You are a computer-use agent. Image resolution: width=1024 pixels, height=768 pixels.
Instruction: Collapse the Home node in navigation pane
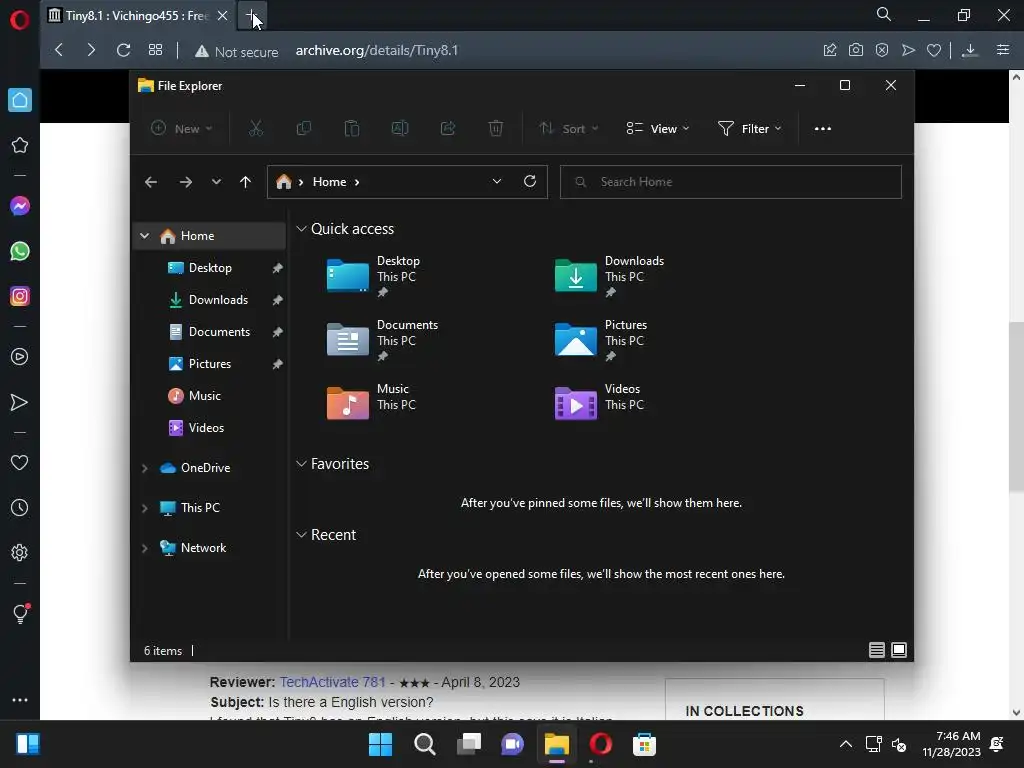(x=145, y=236)
